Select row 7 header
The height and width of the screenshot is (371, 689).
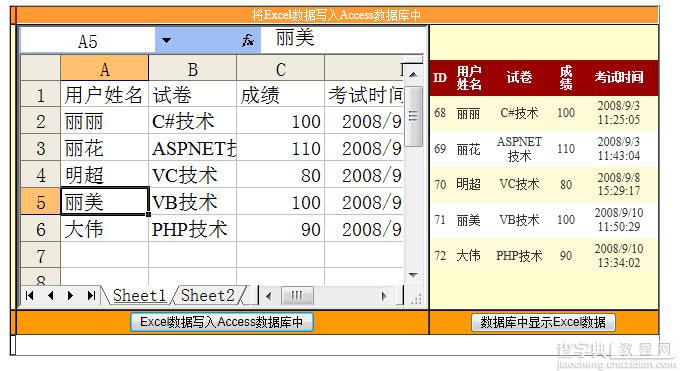[x=40, y=256]
